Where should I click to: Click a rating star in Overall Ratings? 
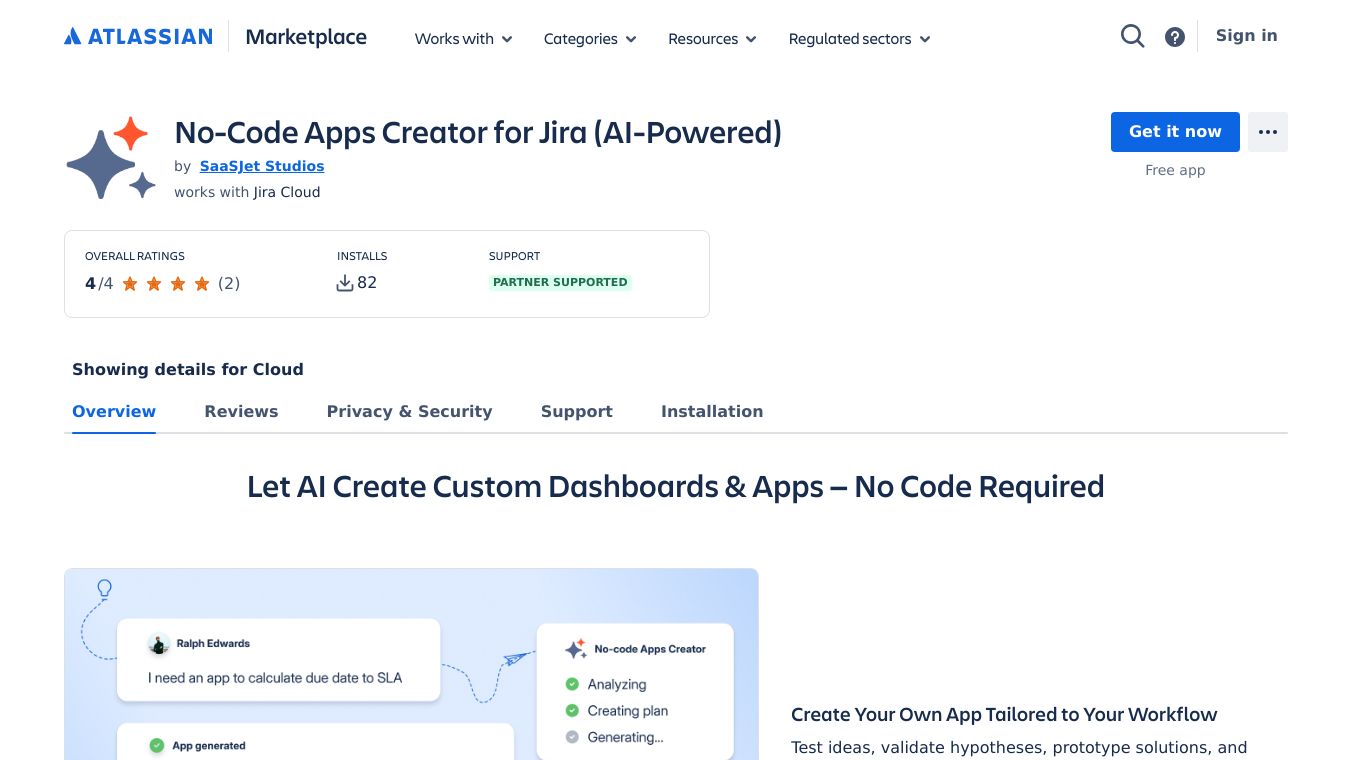(153, 283)
